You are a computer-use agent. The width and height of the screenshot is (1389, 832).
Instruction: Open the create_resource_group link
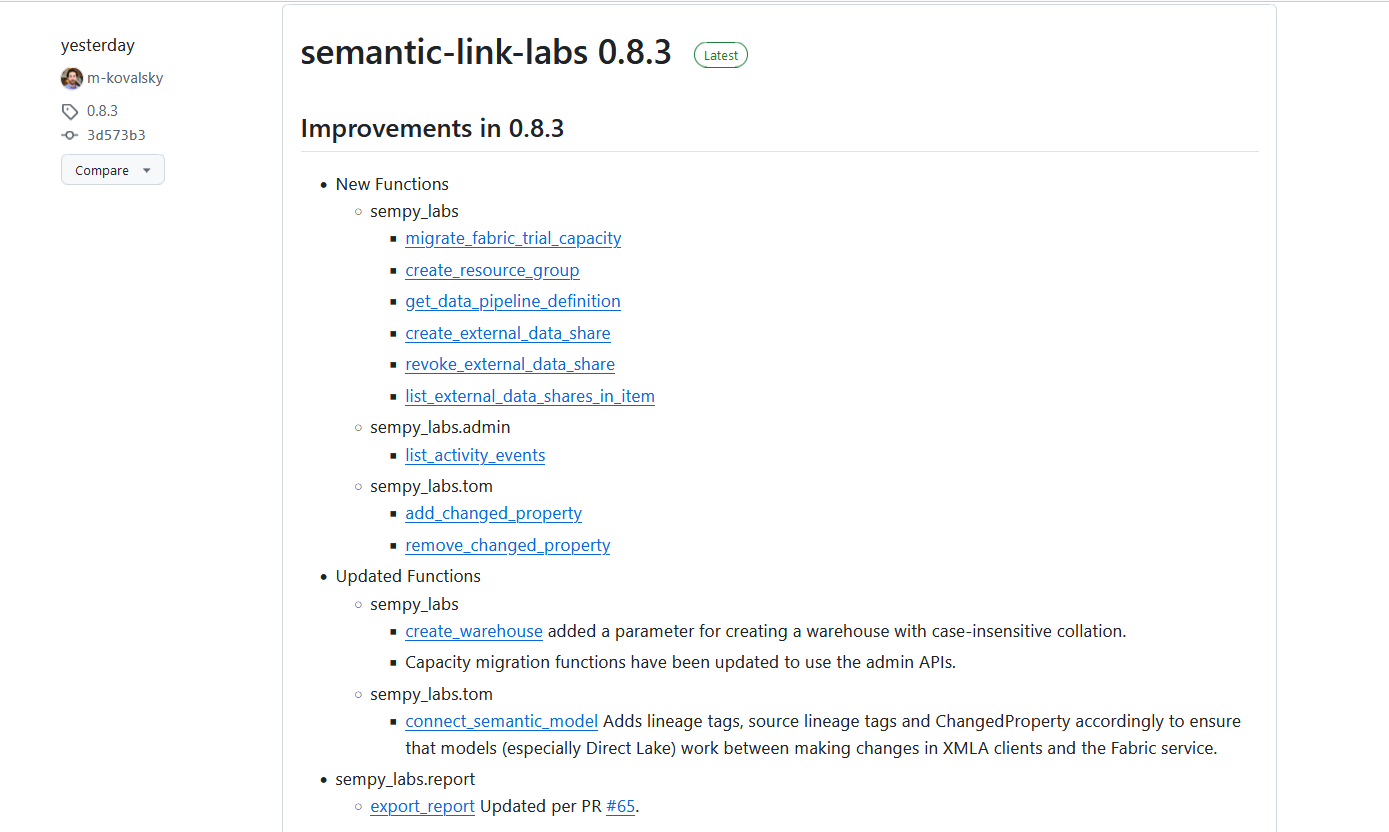(492, 270)
